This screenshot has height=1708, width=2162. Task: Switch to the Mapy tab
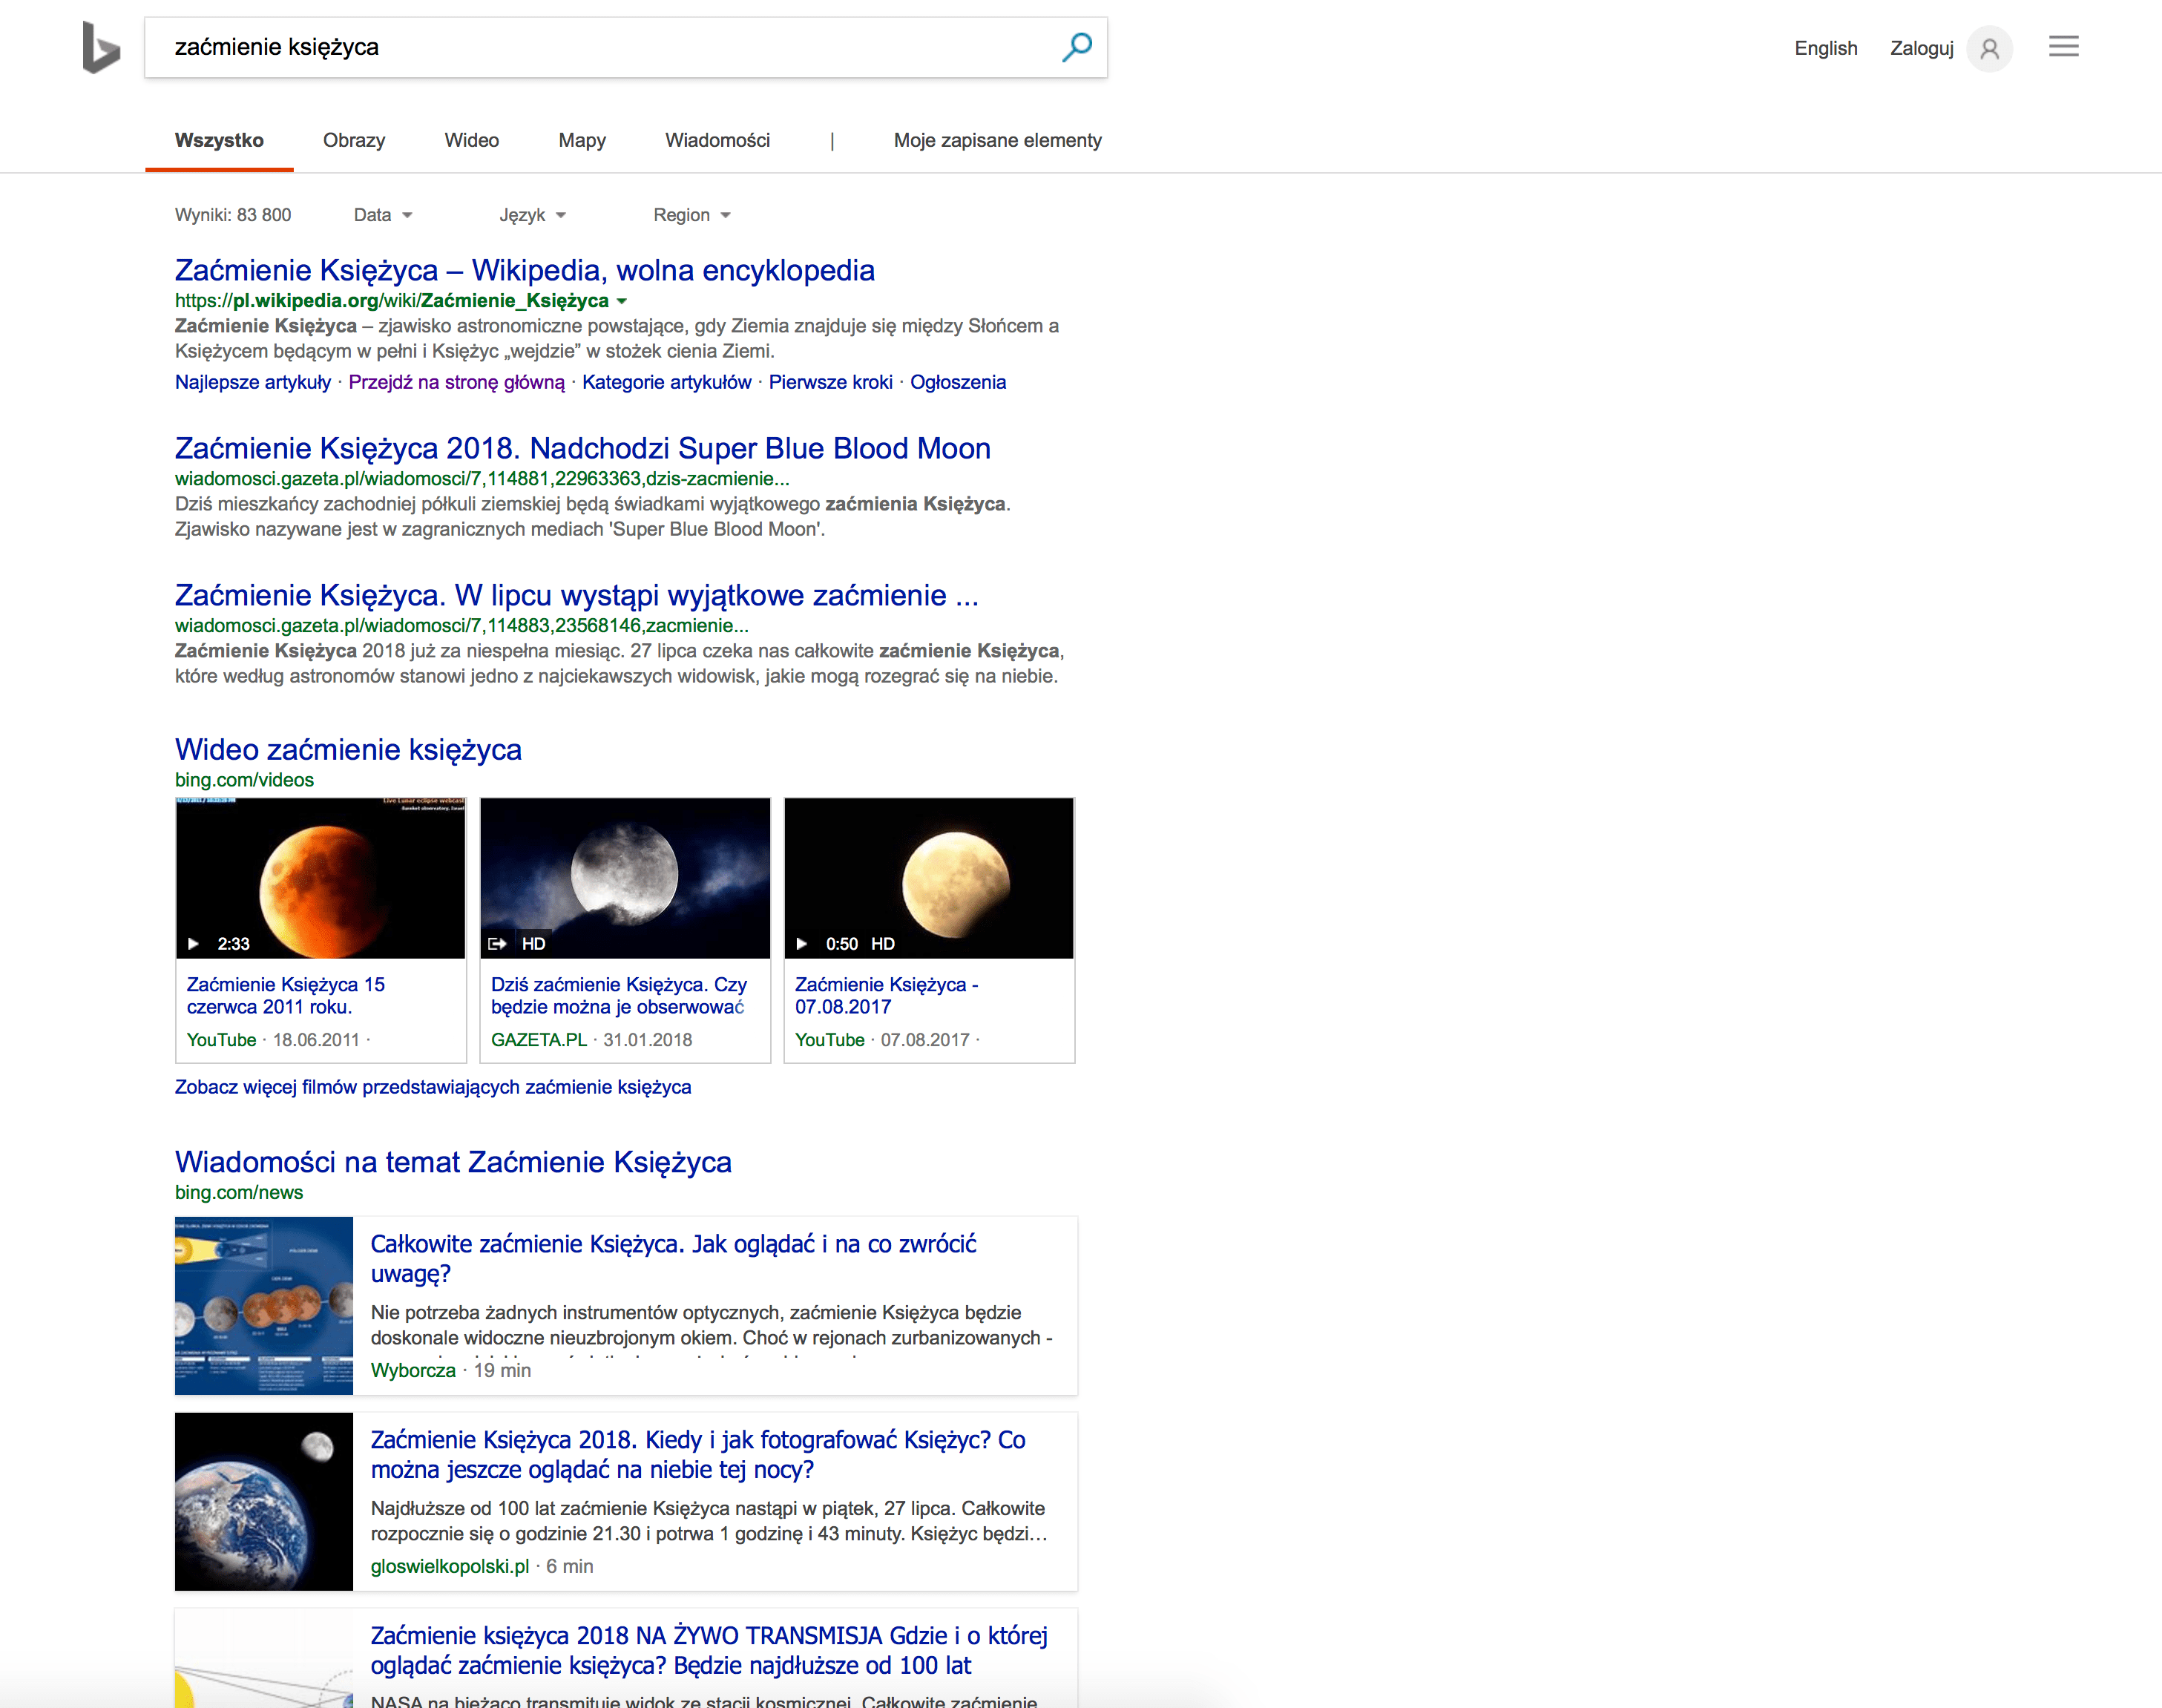click(582, 140)
